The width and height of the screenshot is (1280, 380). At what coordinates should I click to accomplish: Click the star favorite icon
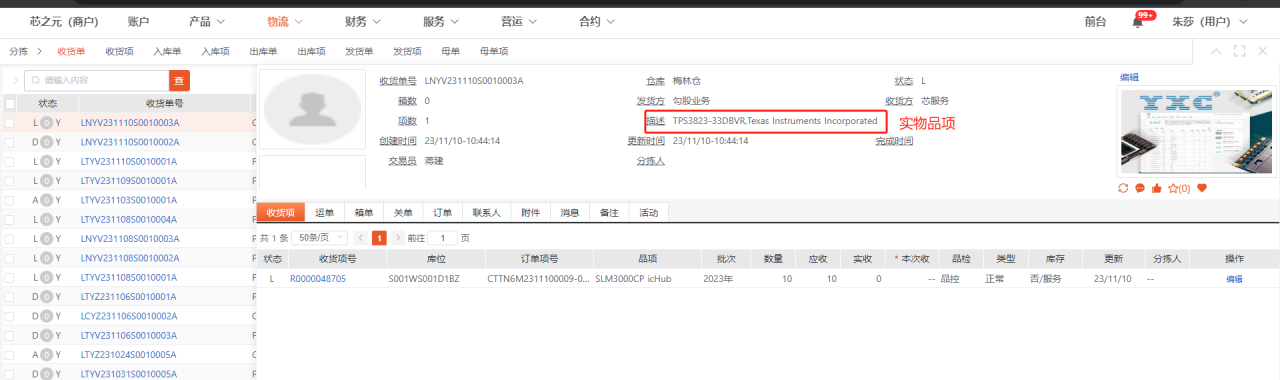[1172, 188]
